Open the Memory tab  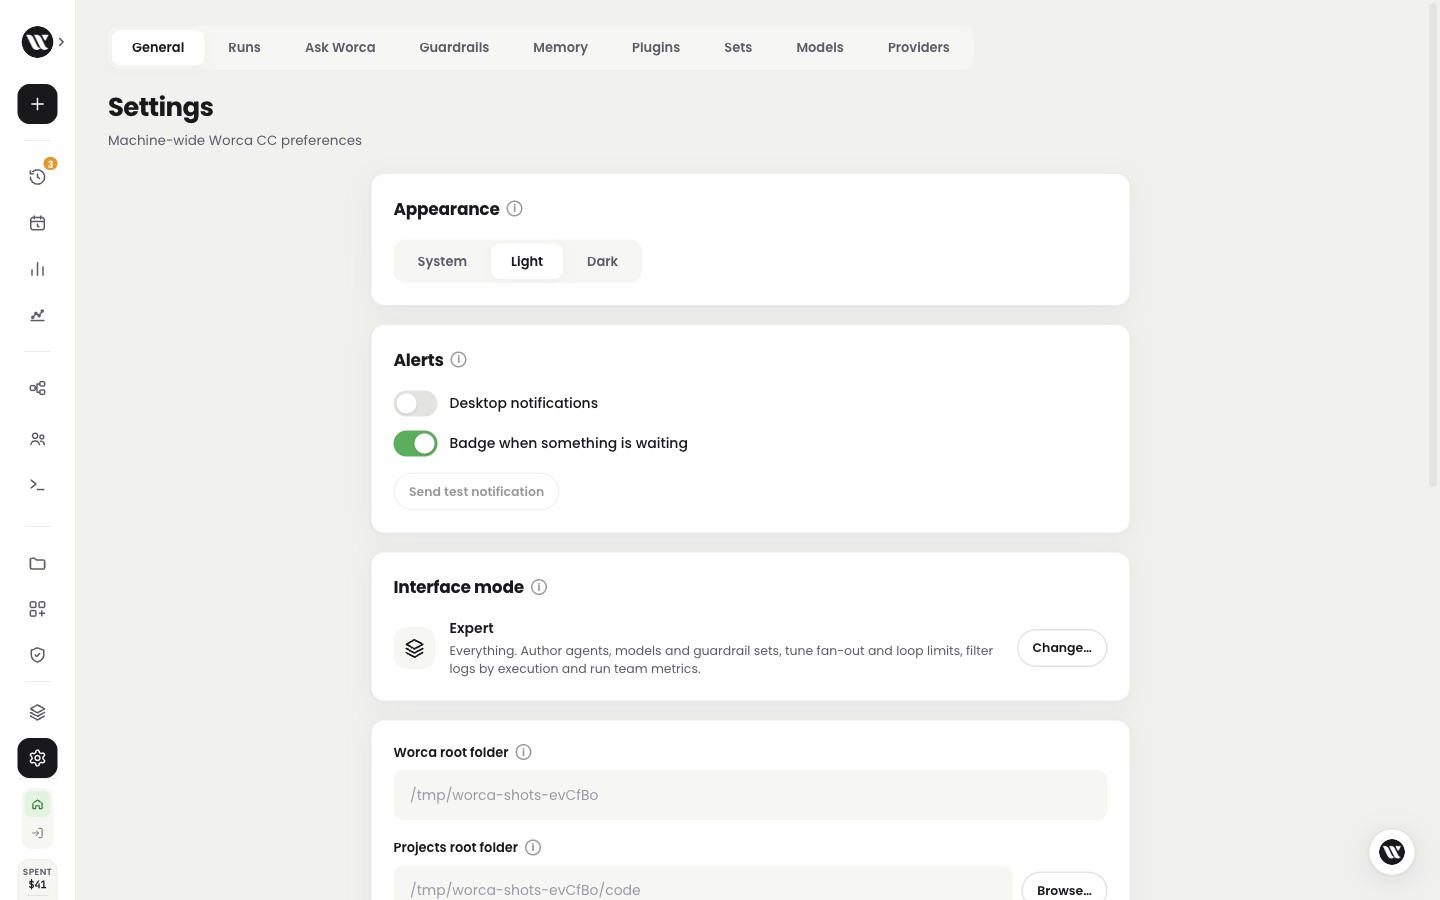[560, 47]
